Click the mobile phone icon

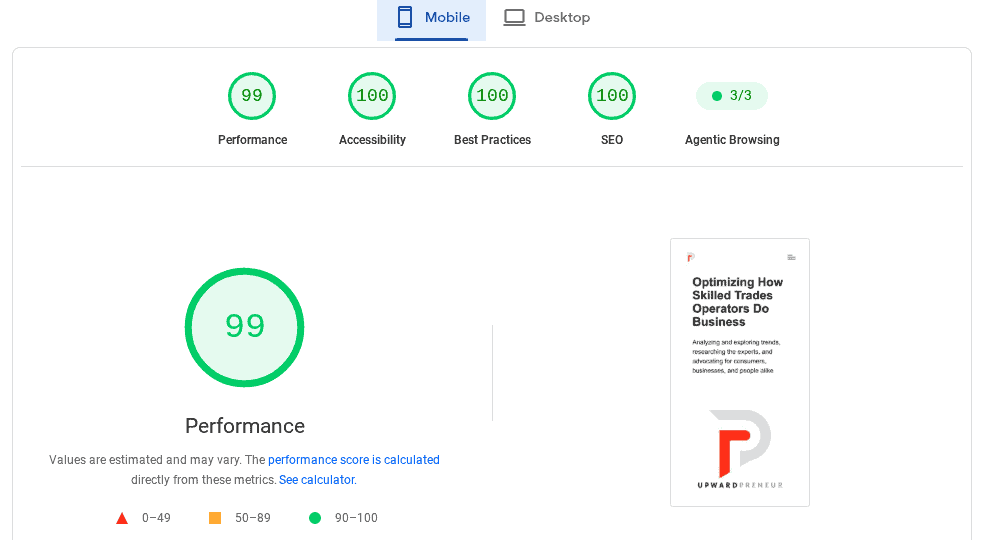click(405, 18)
